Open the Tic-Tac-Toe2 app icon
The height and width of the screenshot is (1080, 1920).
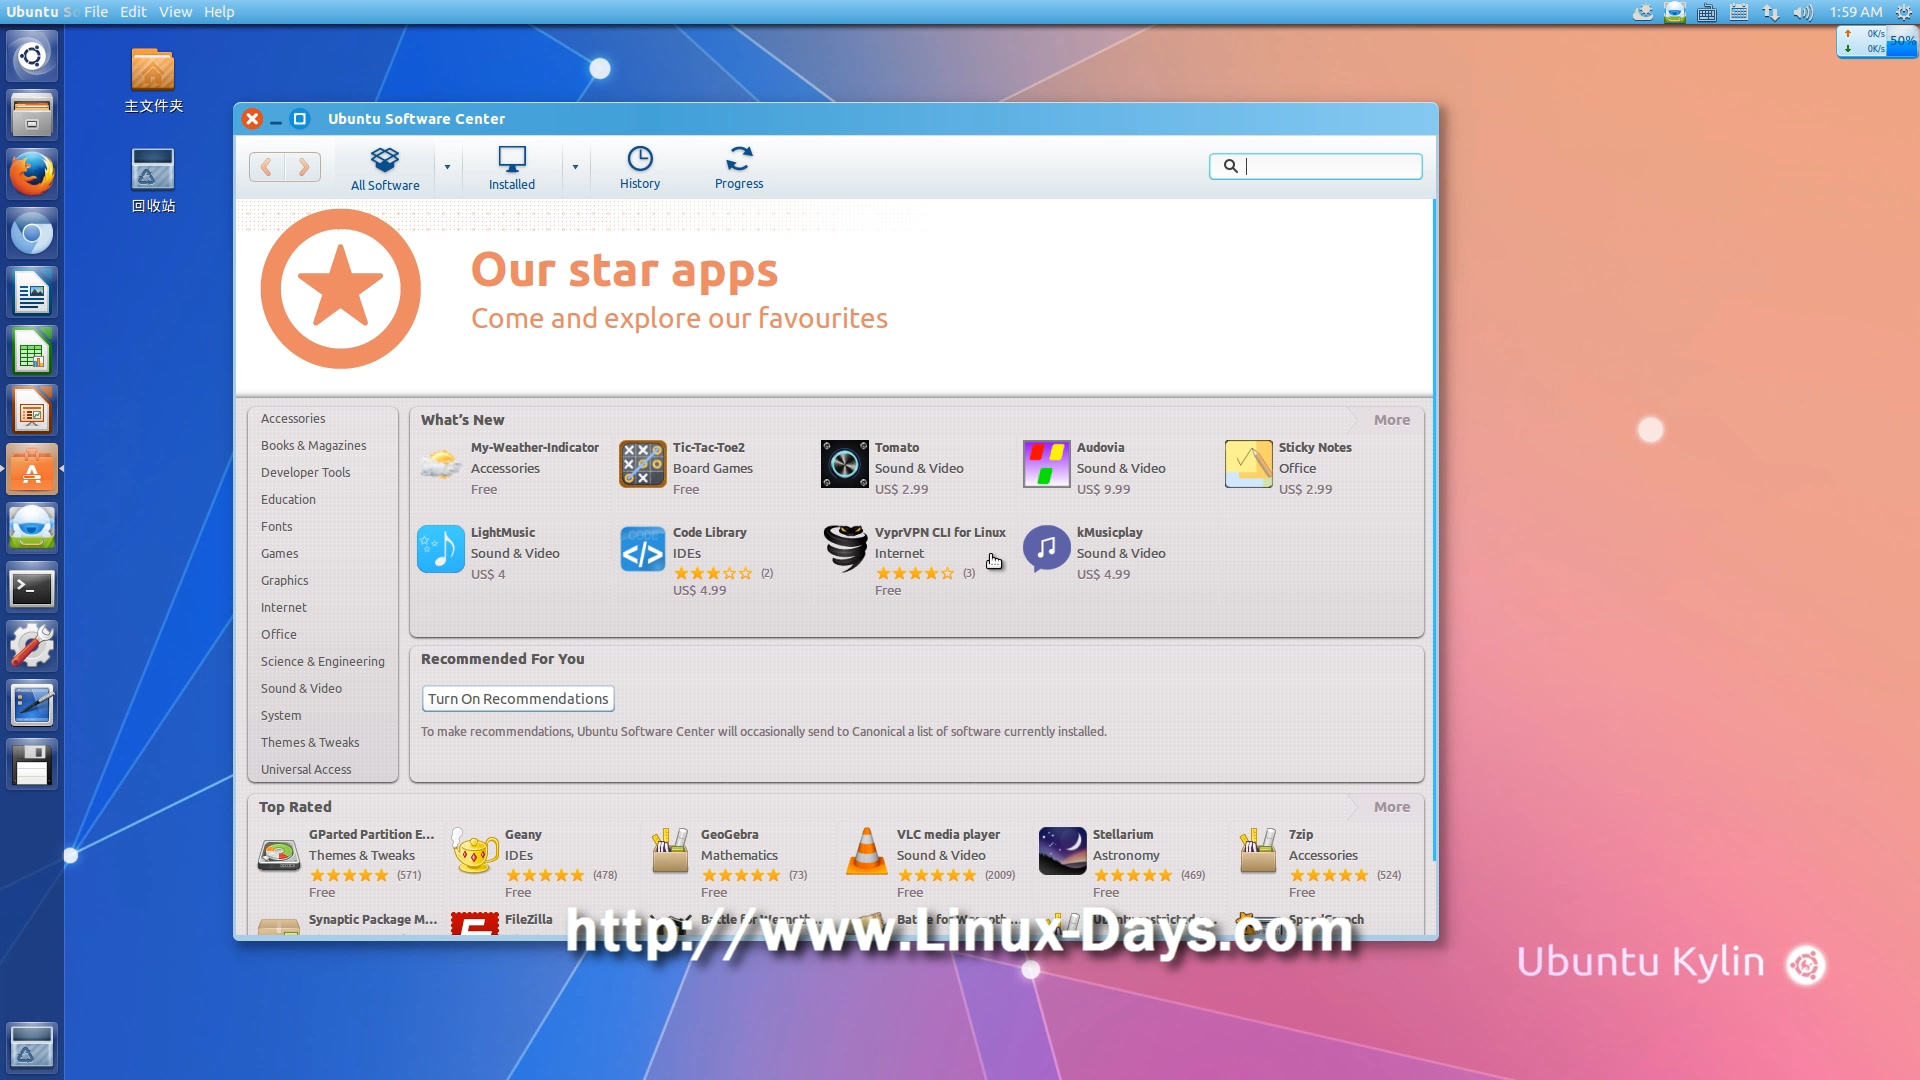(x=643, y=465)
